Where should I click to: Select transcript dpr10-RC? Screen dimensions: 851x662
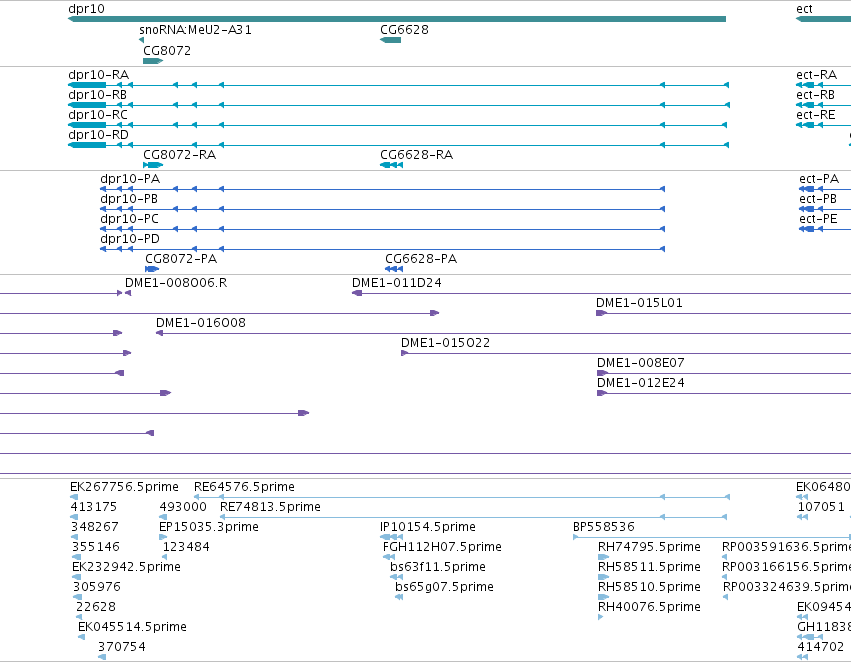(398, 125)
